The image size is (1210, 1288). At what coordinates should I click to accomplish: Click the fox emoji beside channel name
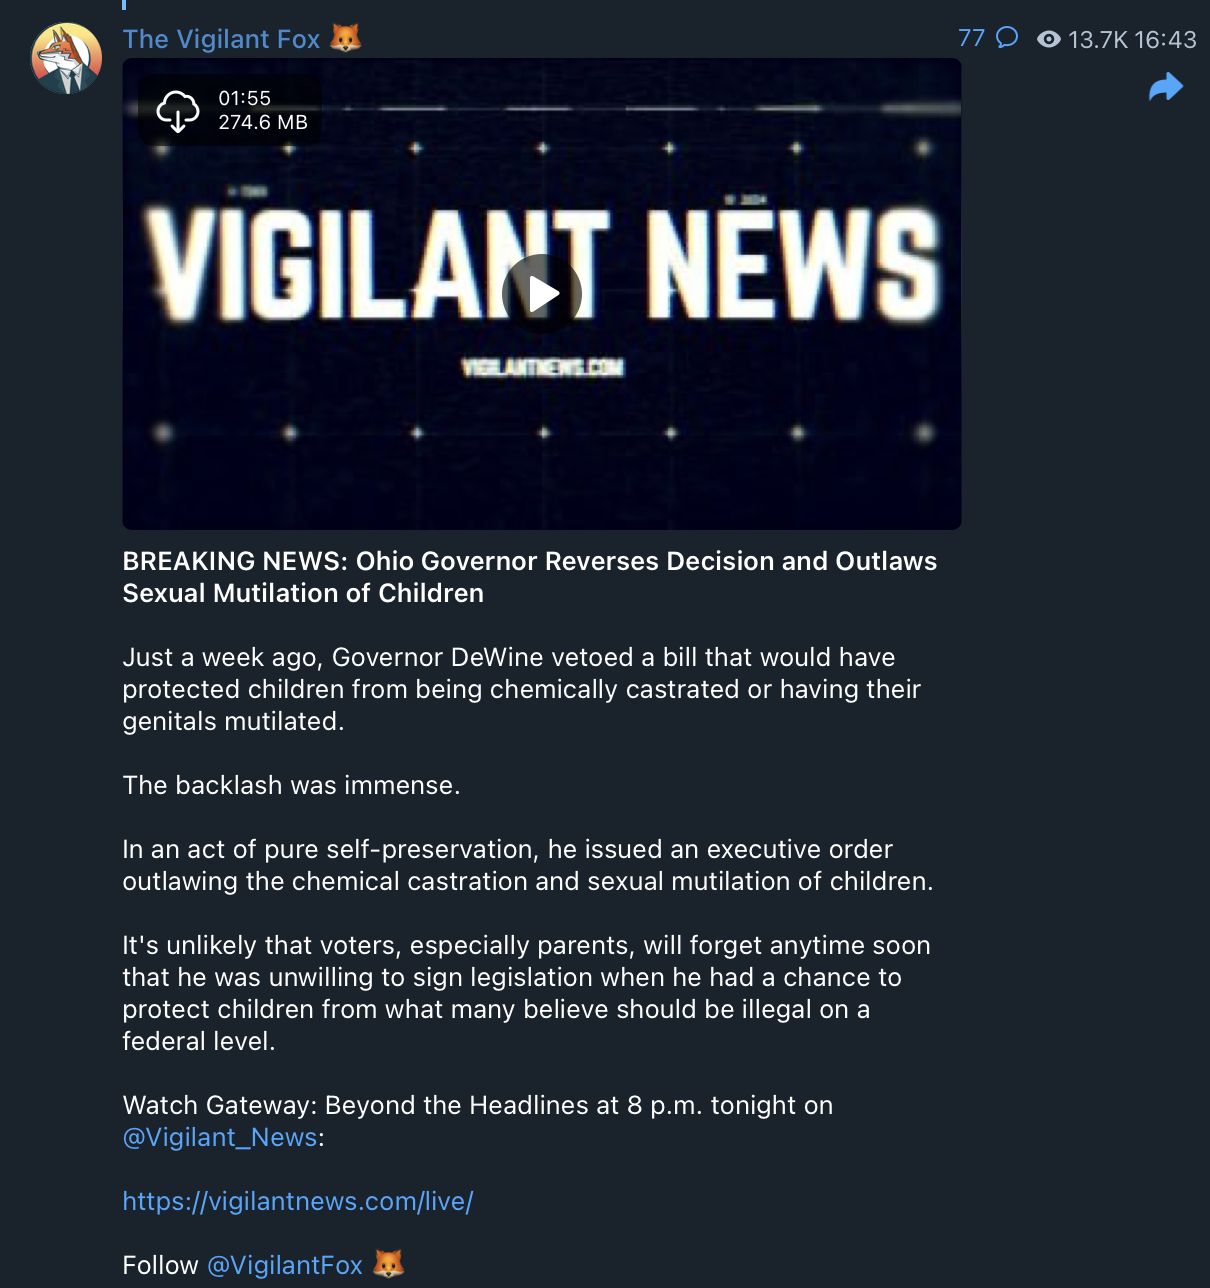345,38
